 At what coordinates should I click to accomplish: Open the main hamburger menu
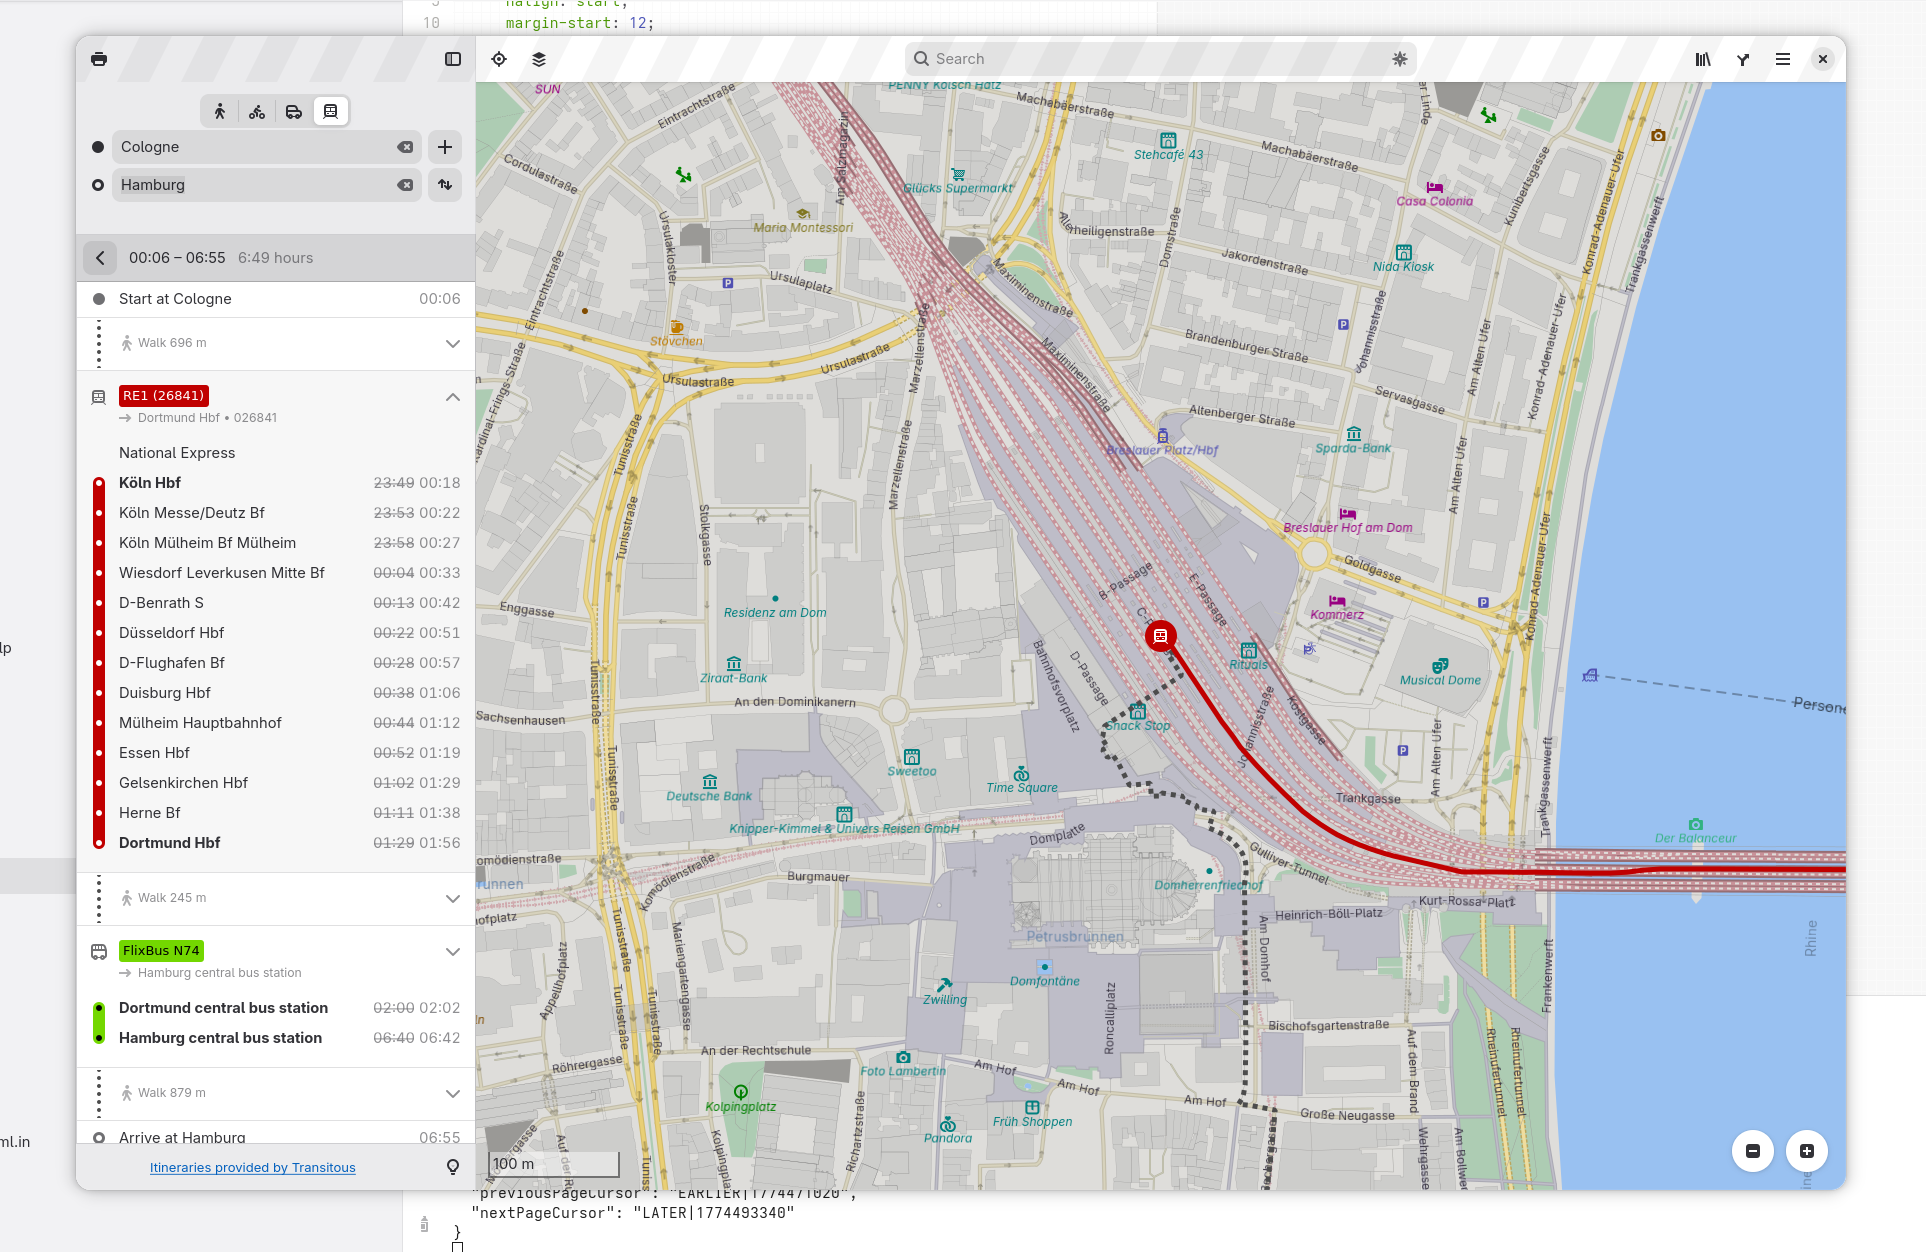1783,59
